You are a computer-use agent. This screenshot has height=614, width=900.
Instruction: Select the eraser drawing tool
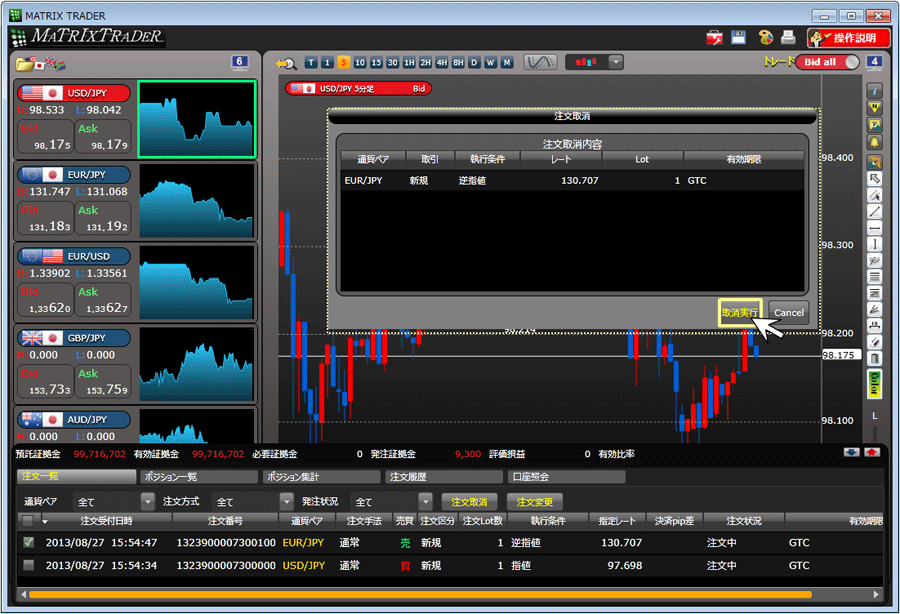click(x=874, y=343)
